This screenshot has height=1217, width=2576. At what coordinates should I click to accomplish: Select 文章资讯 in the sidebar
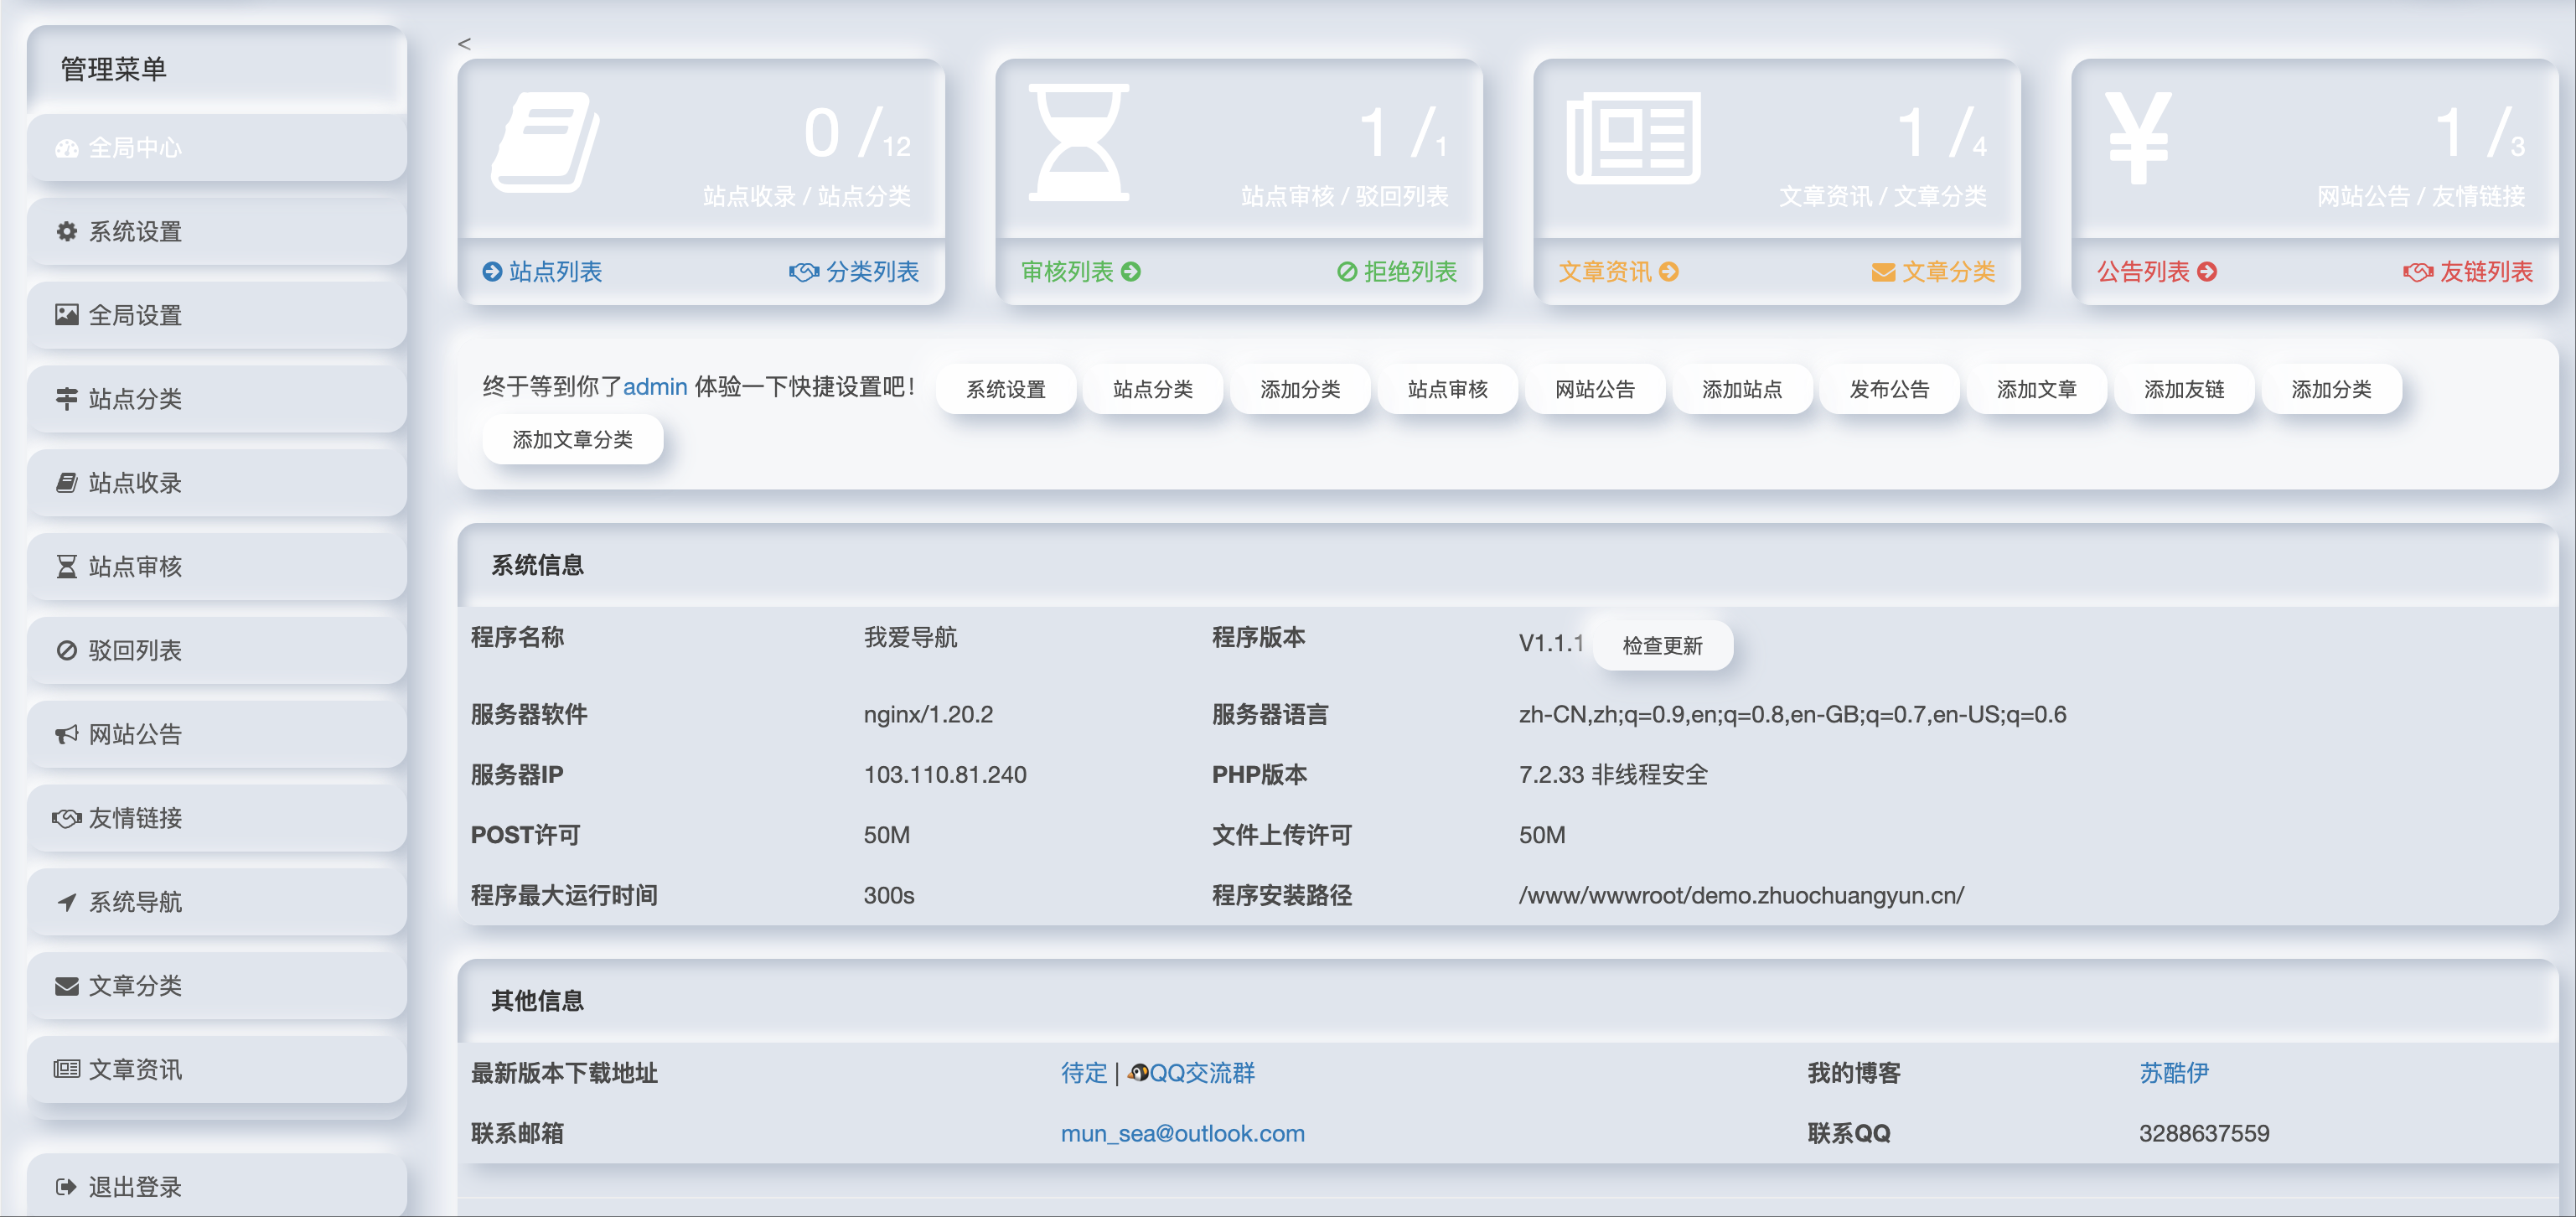[x=217, y=1070]
